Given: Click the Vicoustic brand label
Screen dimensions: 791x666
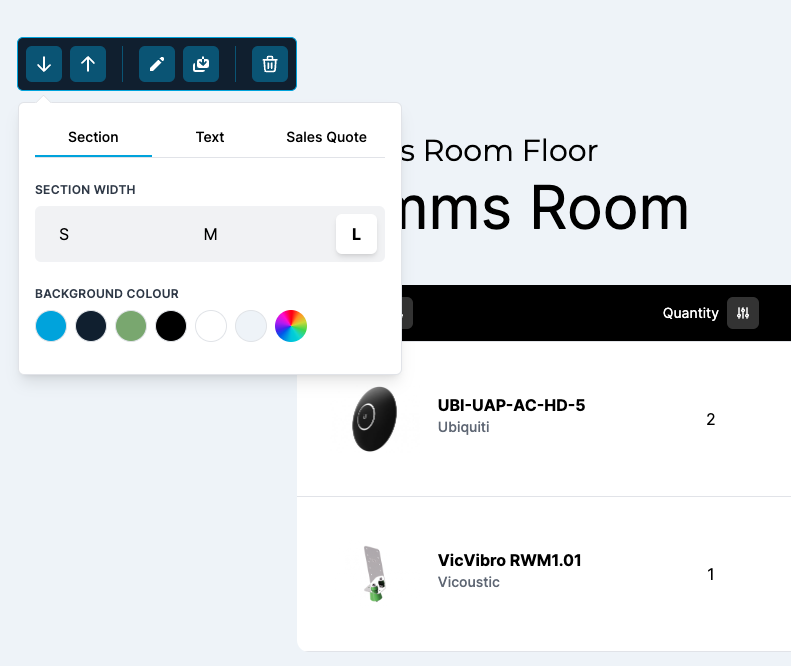Looking at the screenshot, I should 469,582.
